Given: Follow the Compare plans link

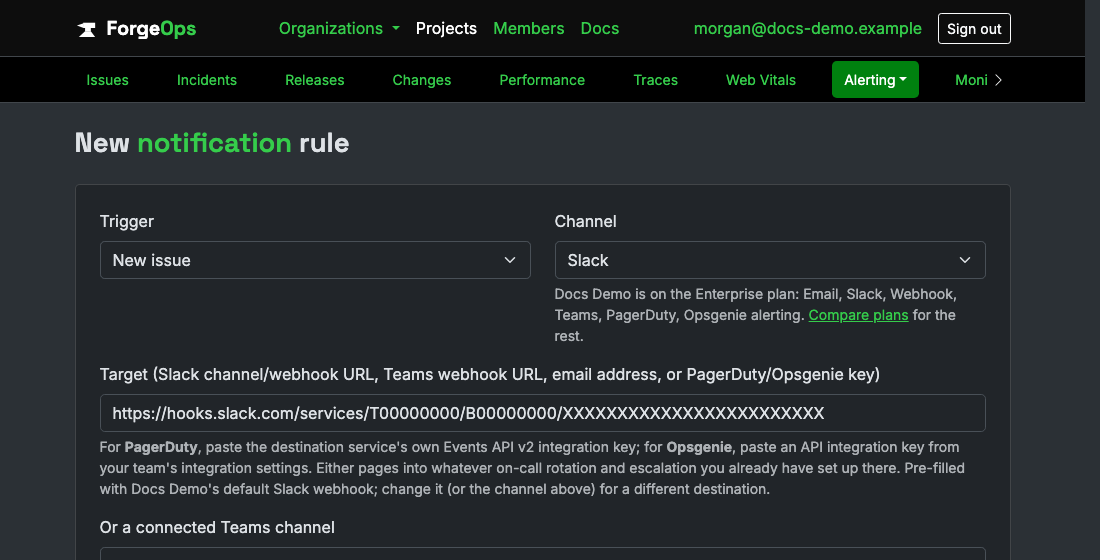Looking at the screenshot, I should [858, 315].
